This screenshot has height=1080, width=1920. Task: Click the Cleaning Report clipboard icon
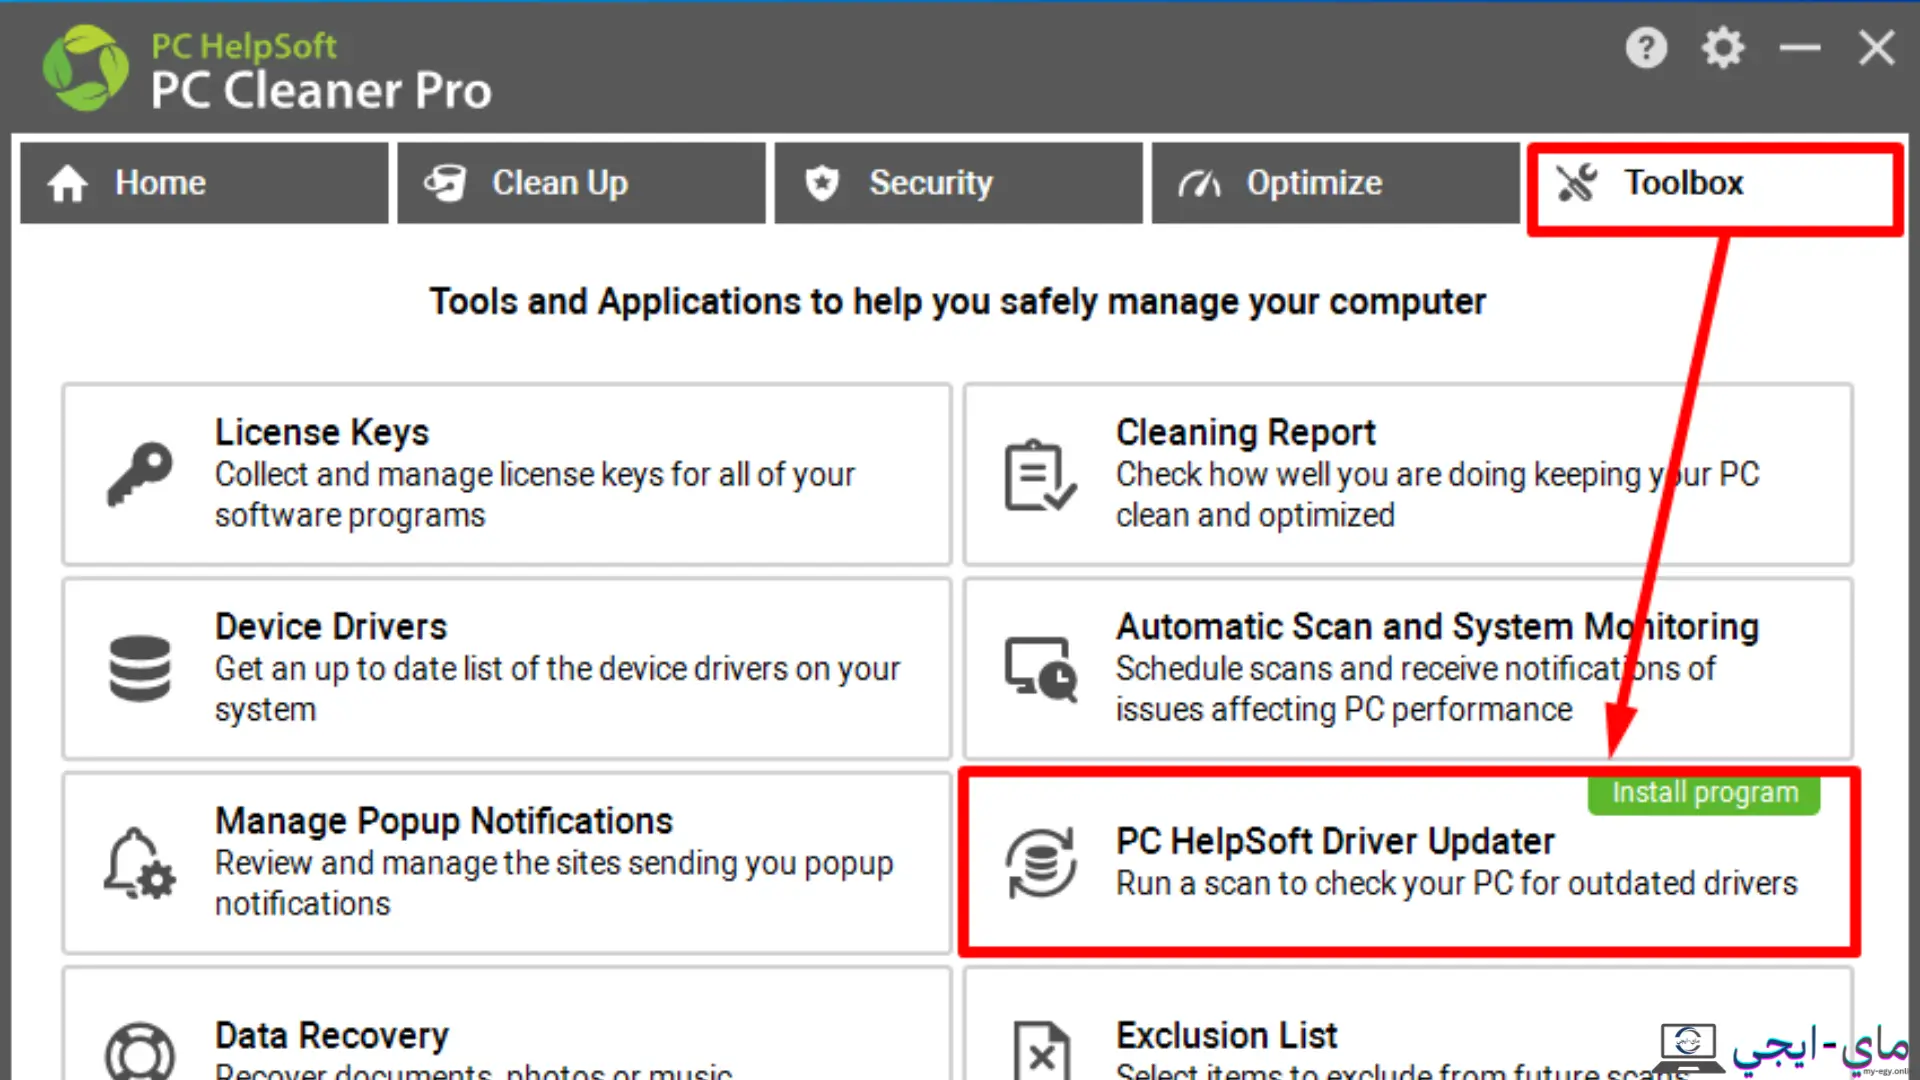coord(1040,475)
